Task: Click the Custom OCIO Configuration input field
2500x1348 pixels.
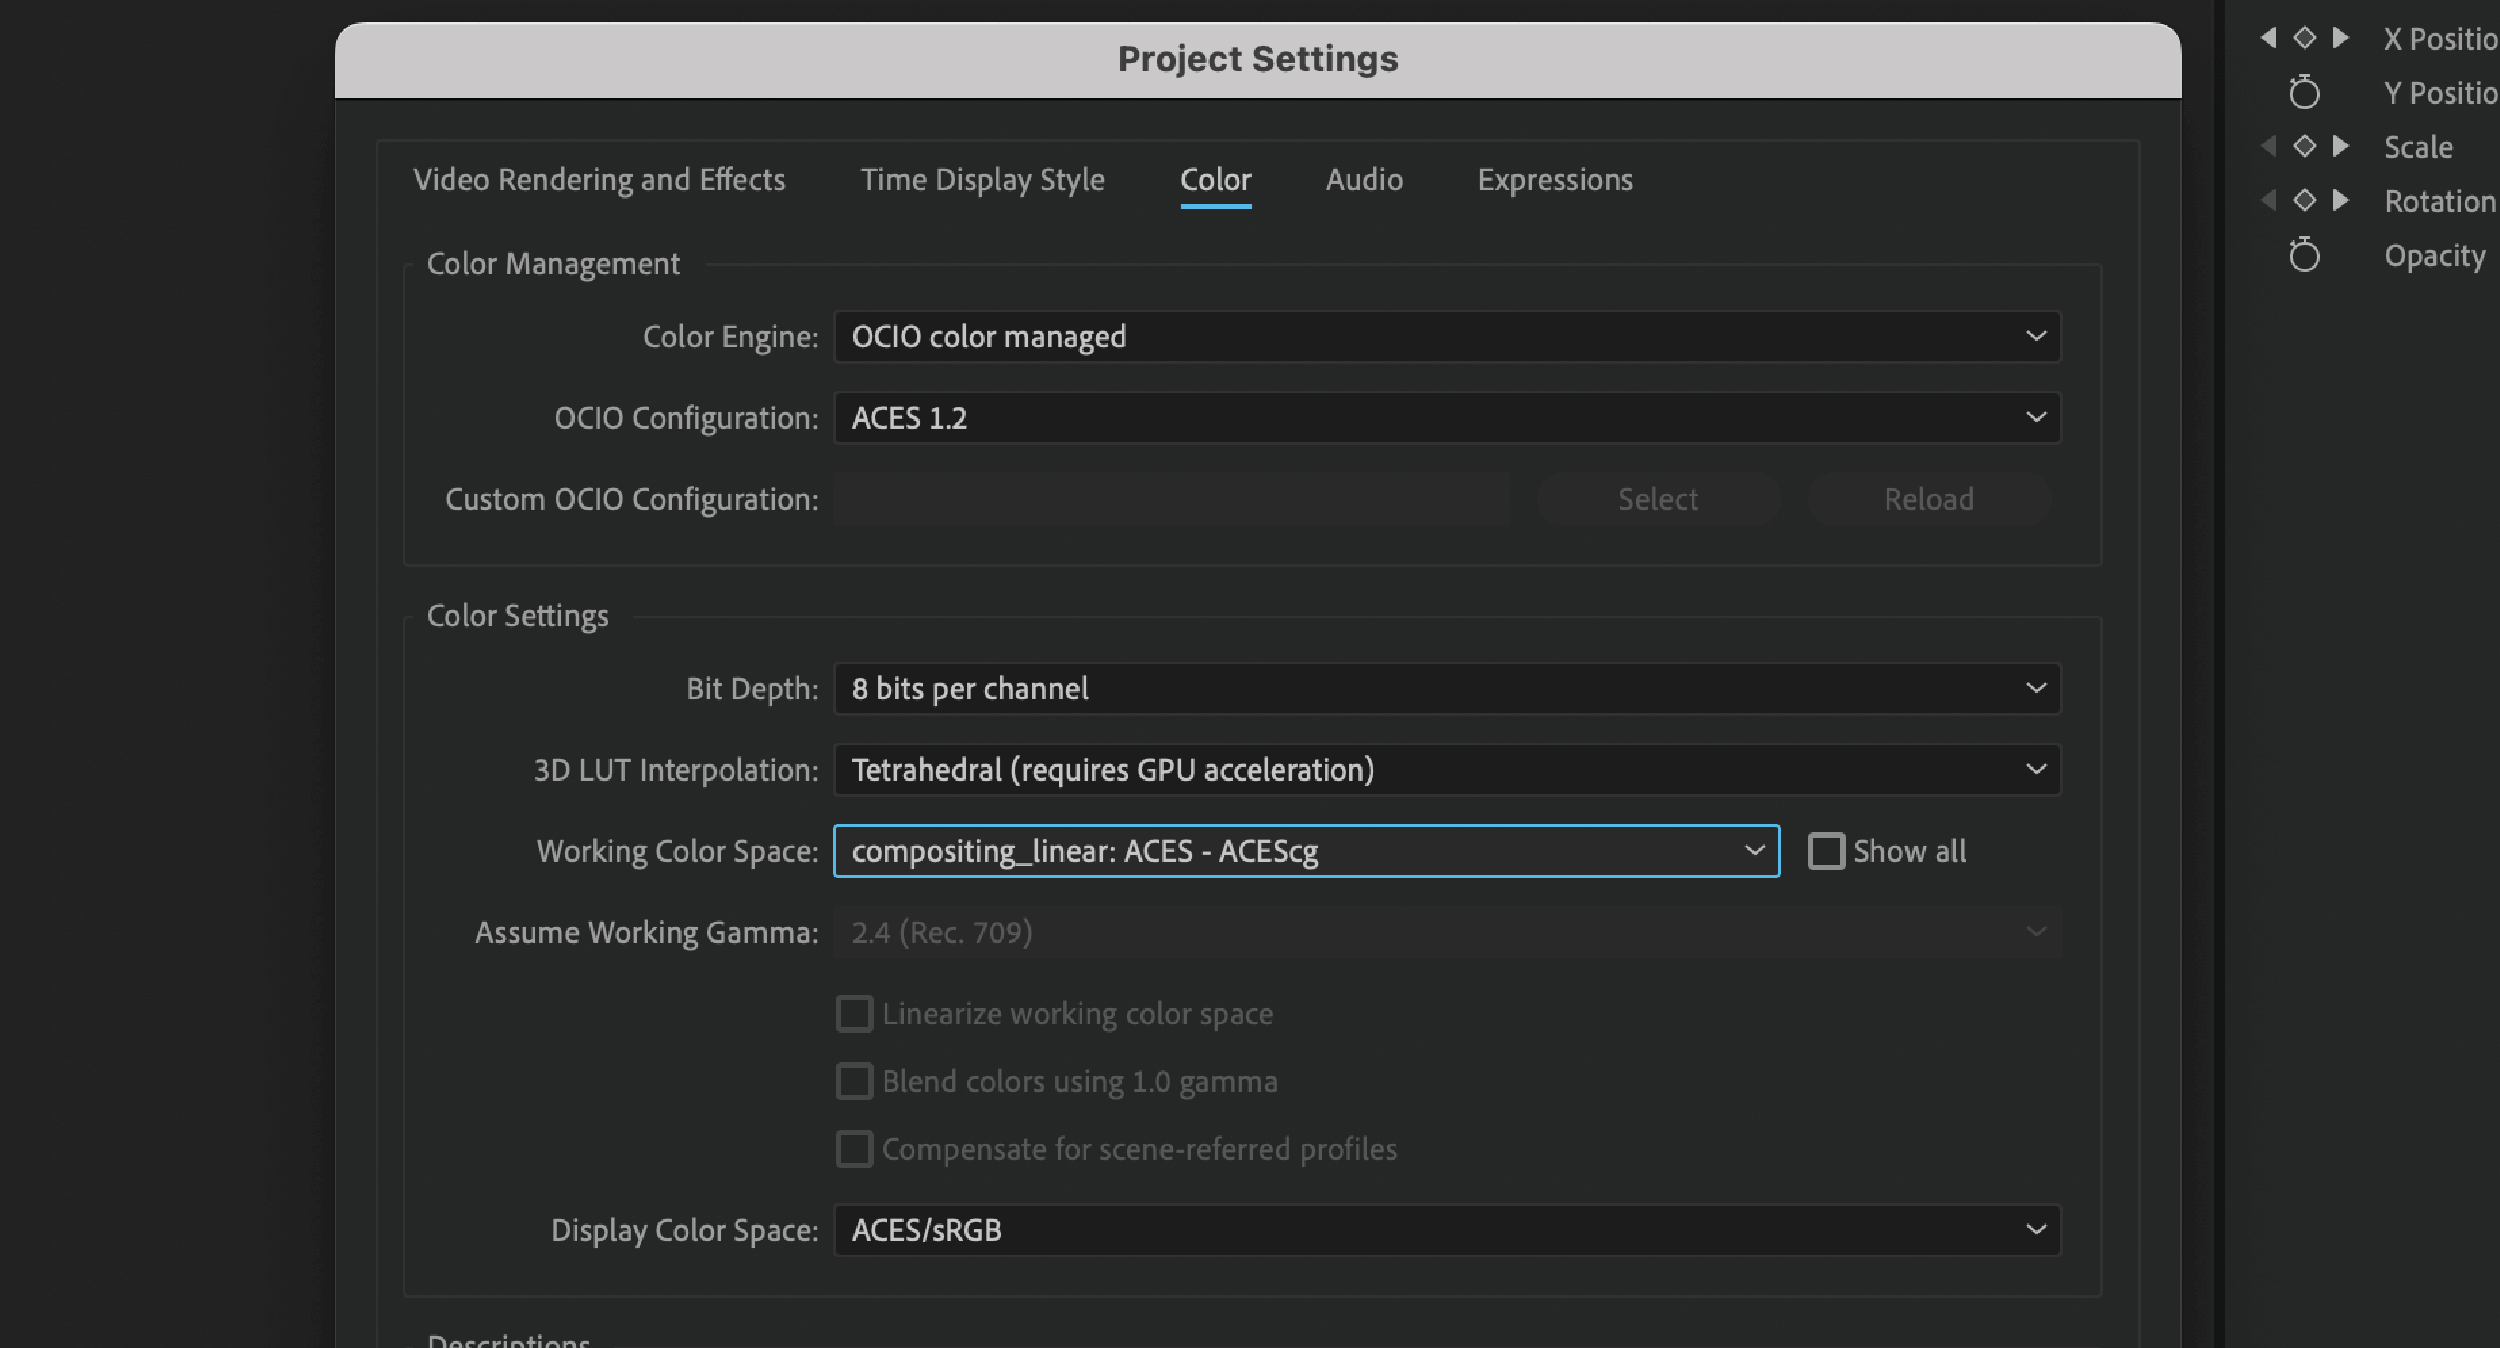Action: click(x=1170, y=499)
